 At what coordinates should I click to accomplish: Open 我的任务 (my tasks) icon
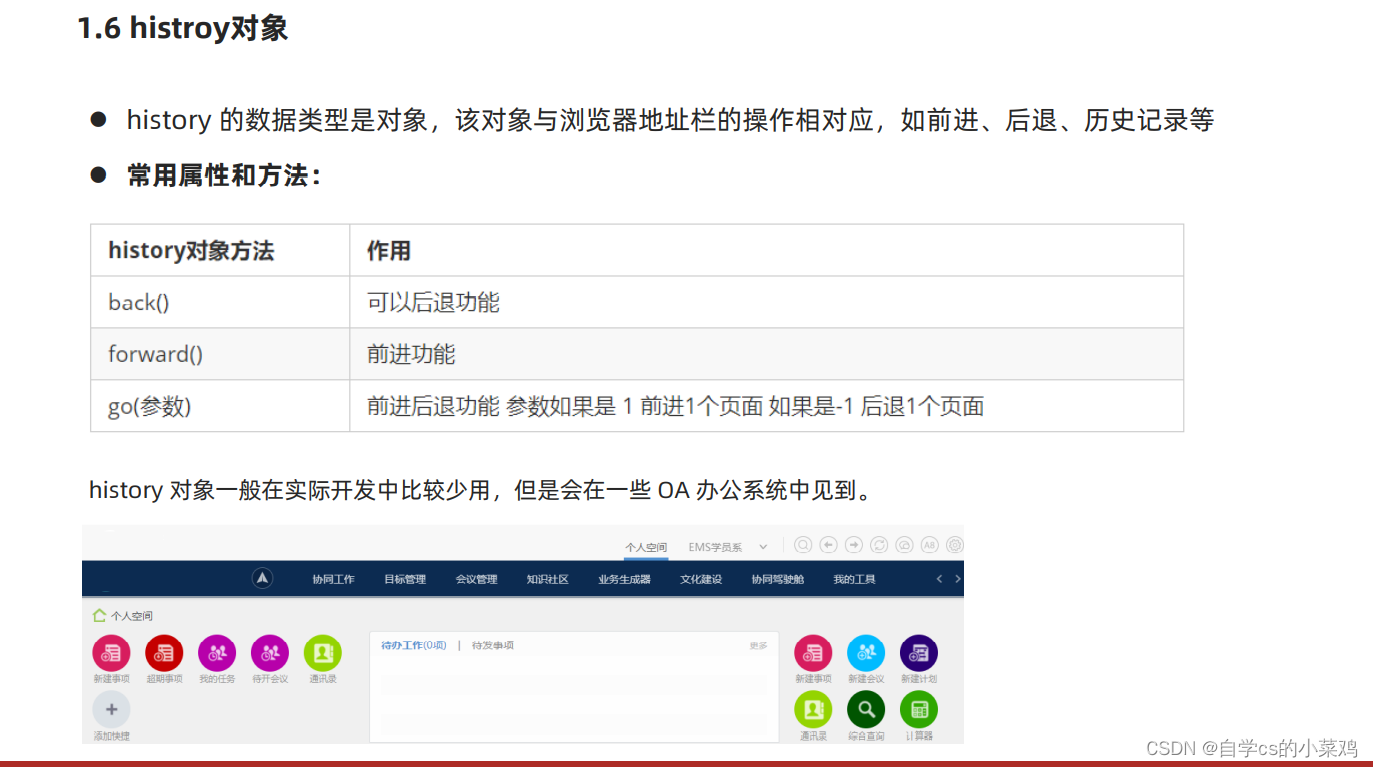coord(217,653)
